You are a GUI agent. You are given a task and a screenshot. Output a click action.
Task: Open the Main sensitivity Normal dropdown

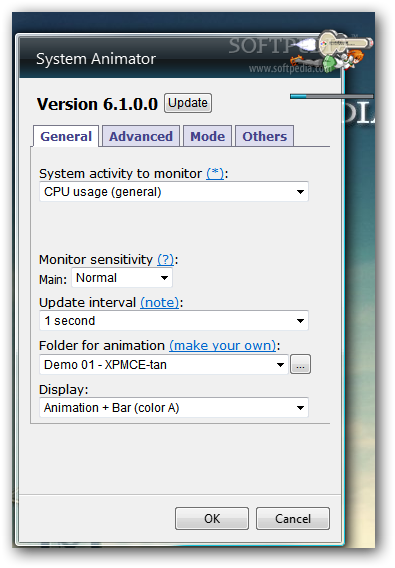pyautogui.click(x=122, y=278)
